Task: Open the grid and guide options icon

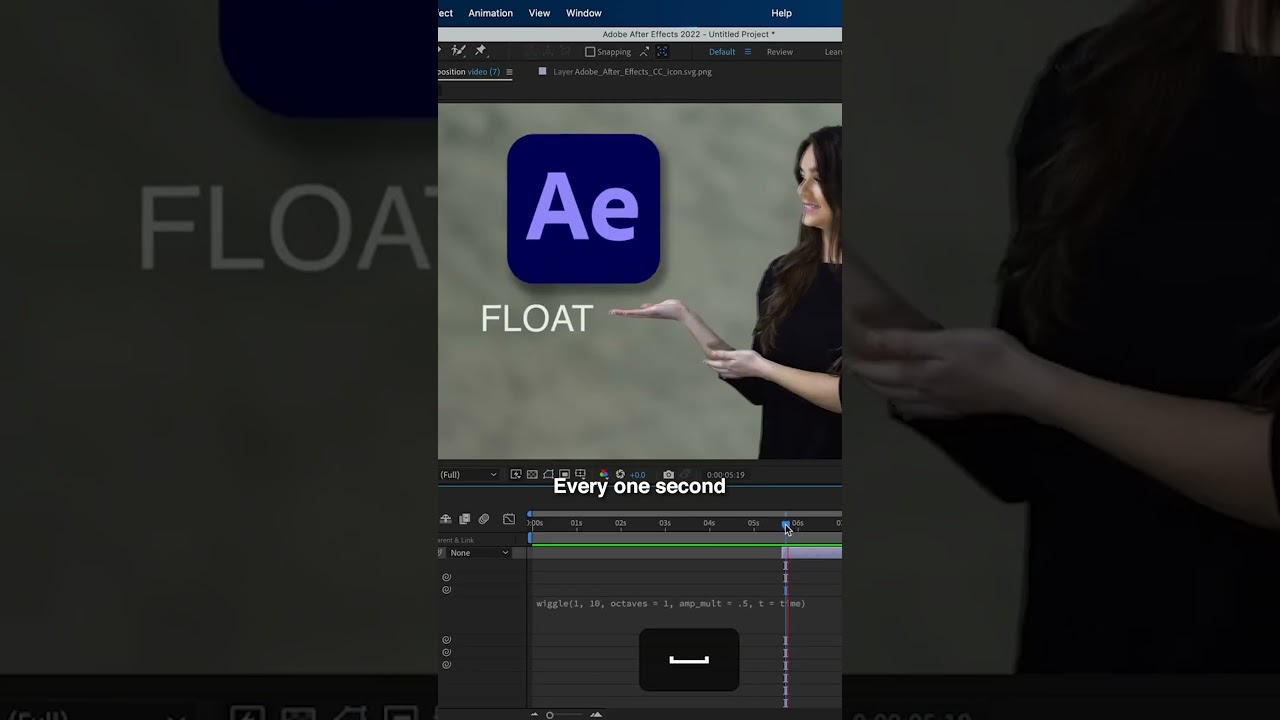Action: tap(580, 474)
